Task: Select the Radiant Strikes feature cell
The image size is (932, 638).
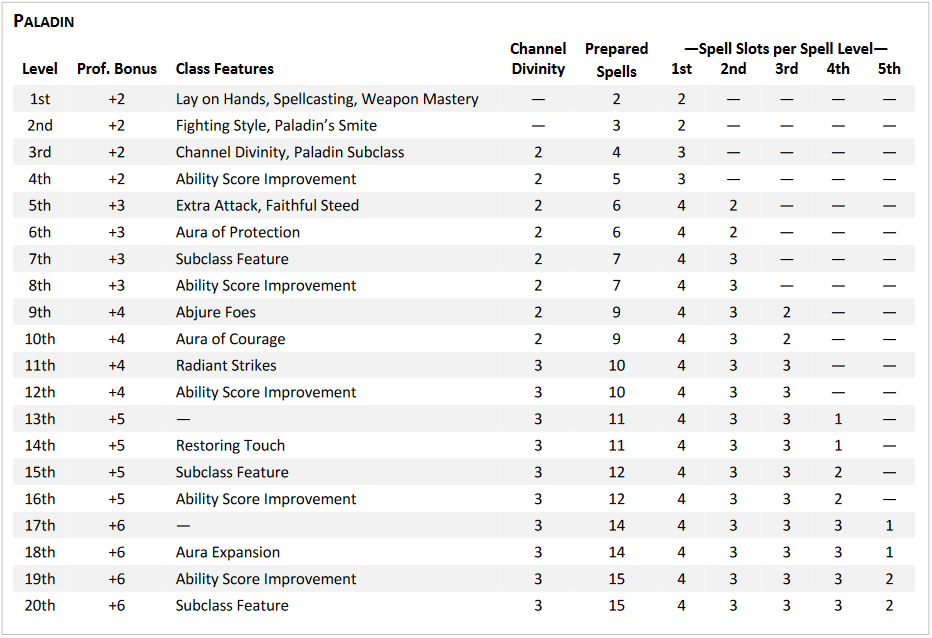Action: point(226,366)
